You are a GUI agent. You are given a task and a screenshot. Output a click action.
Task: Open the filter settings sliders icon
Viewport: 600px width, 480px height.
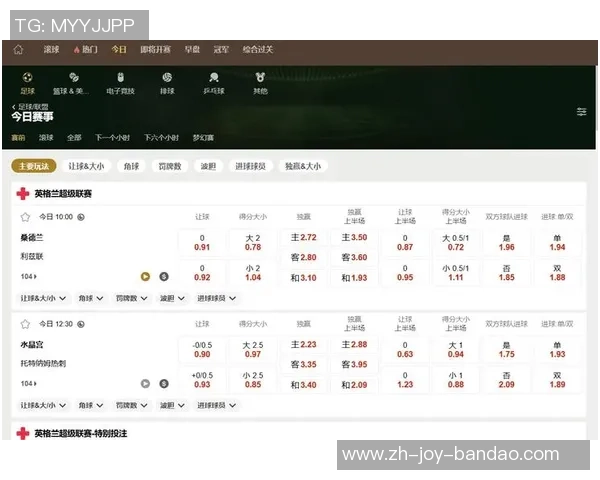(x=582, y=112)
